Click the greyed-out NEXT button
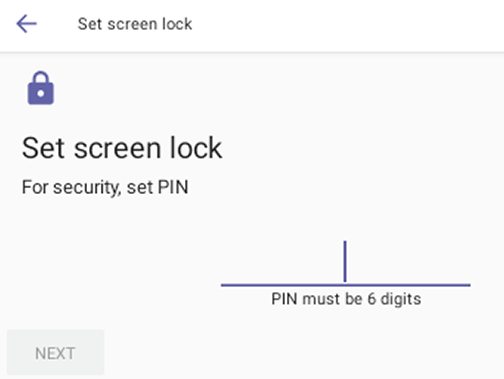Viewport: 504px width, 379px height. click(x=55, y=353)
